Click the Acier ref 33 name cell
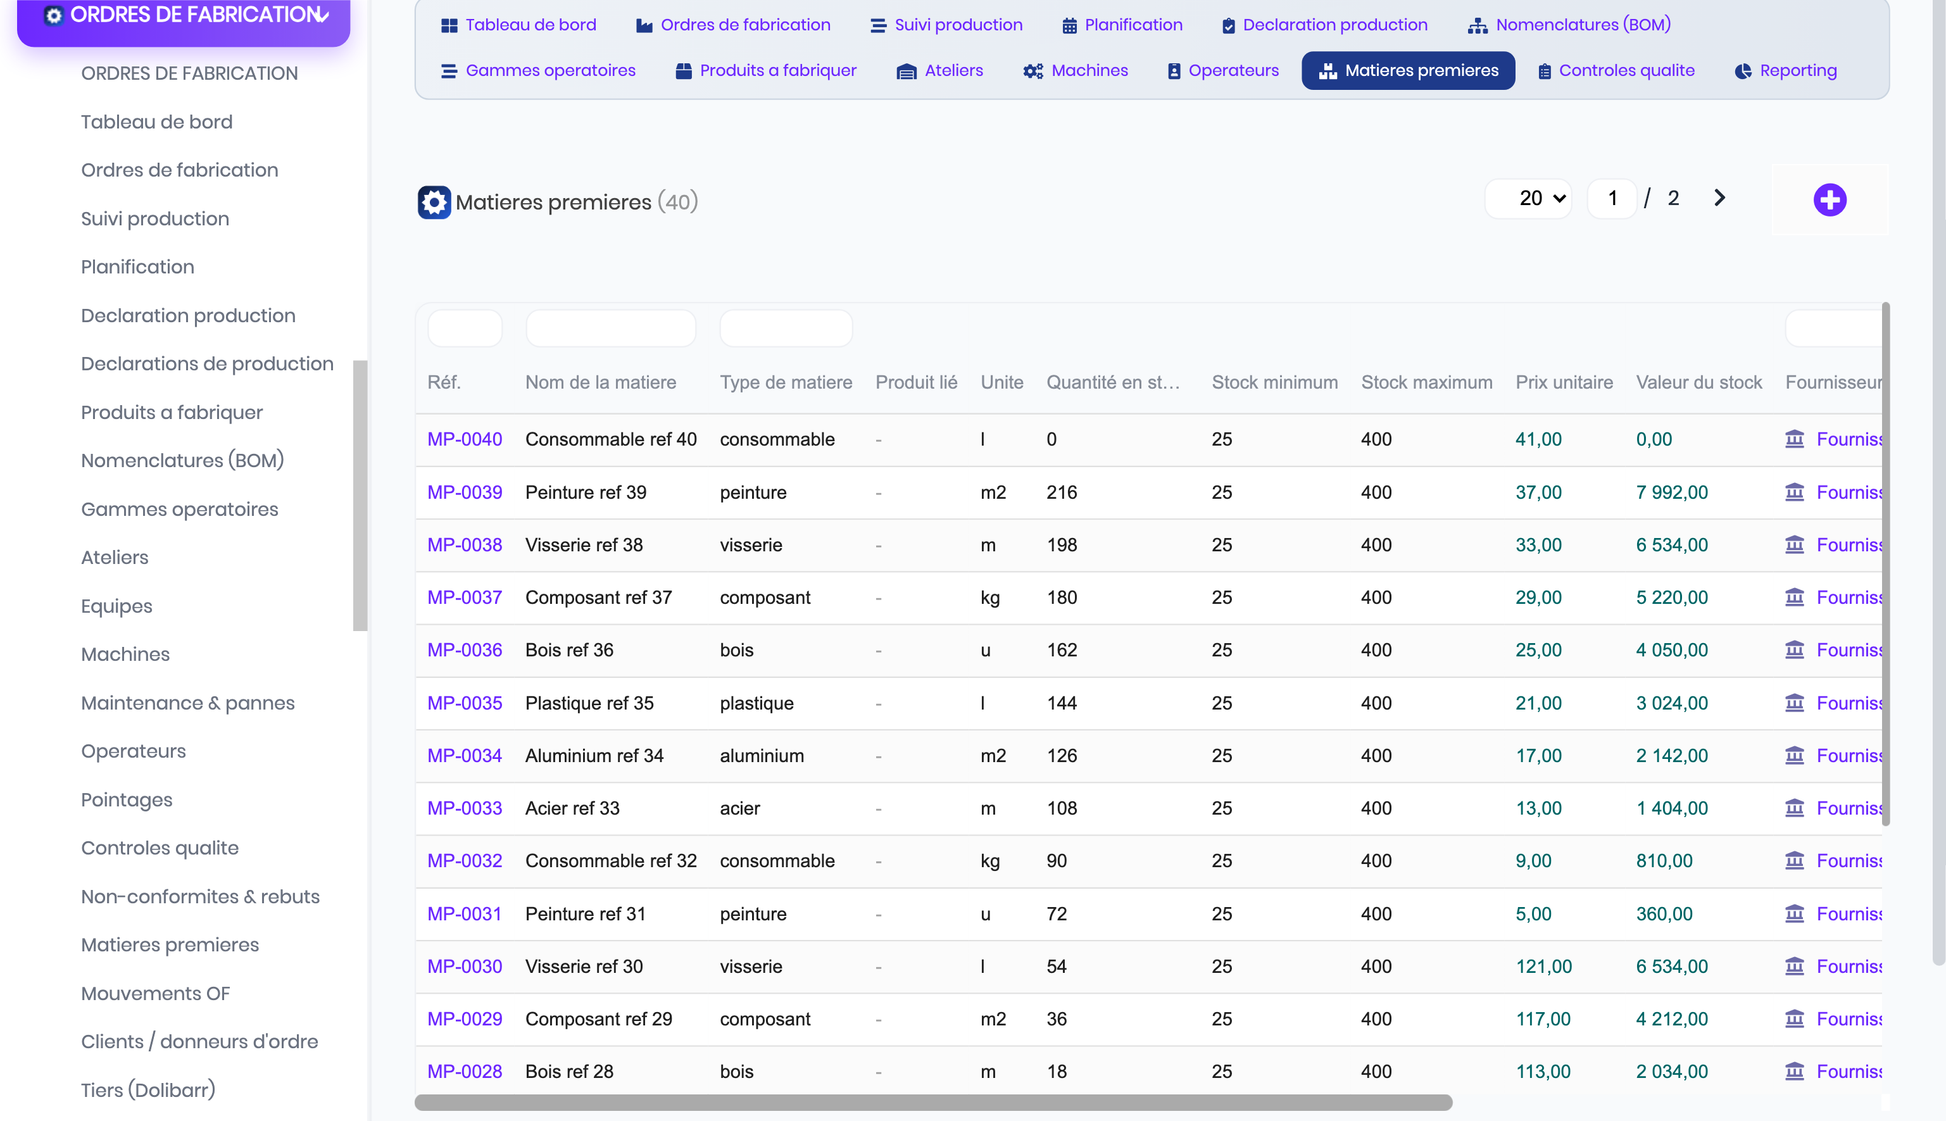This screenshot has width=1946, height=1121. [572, 808]
